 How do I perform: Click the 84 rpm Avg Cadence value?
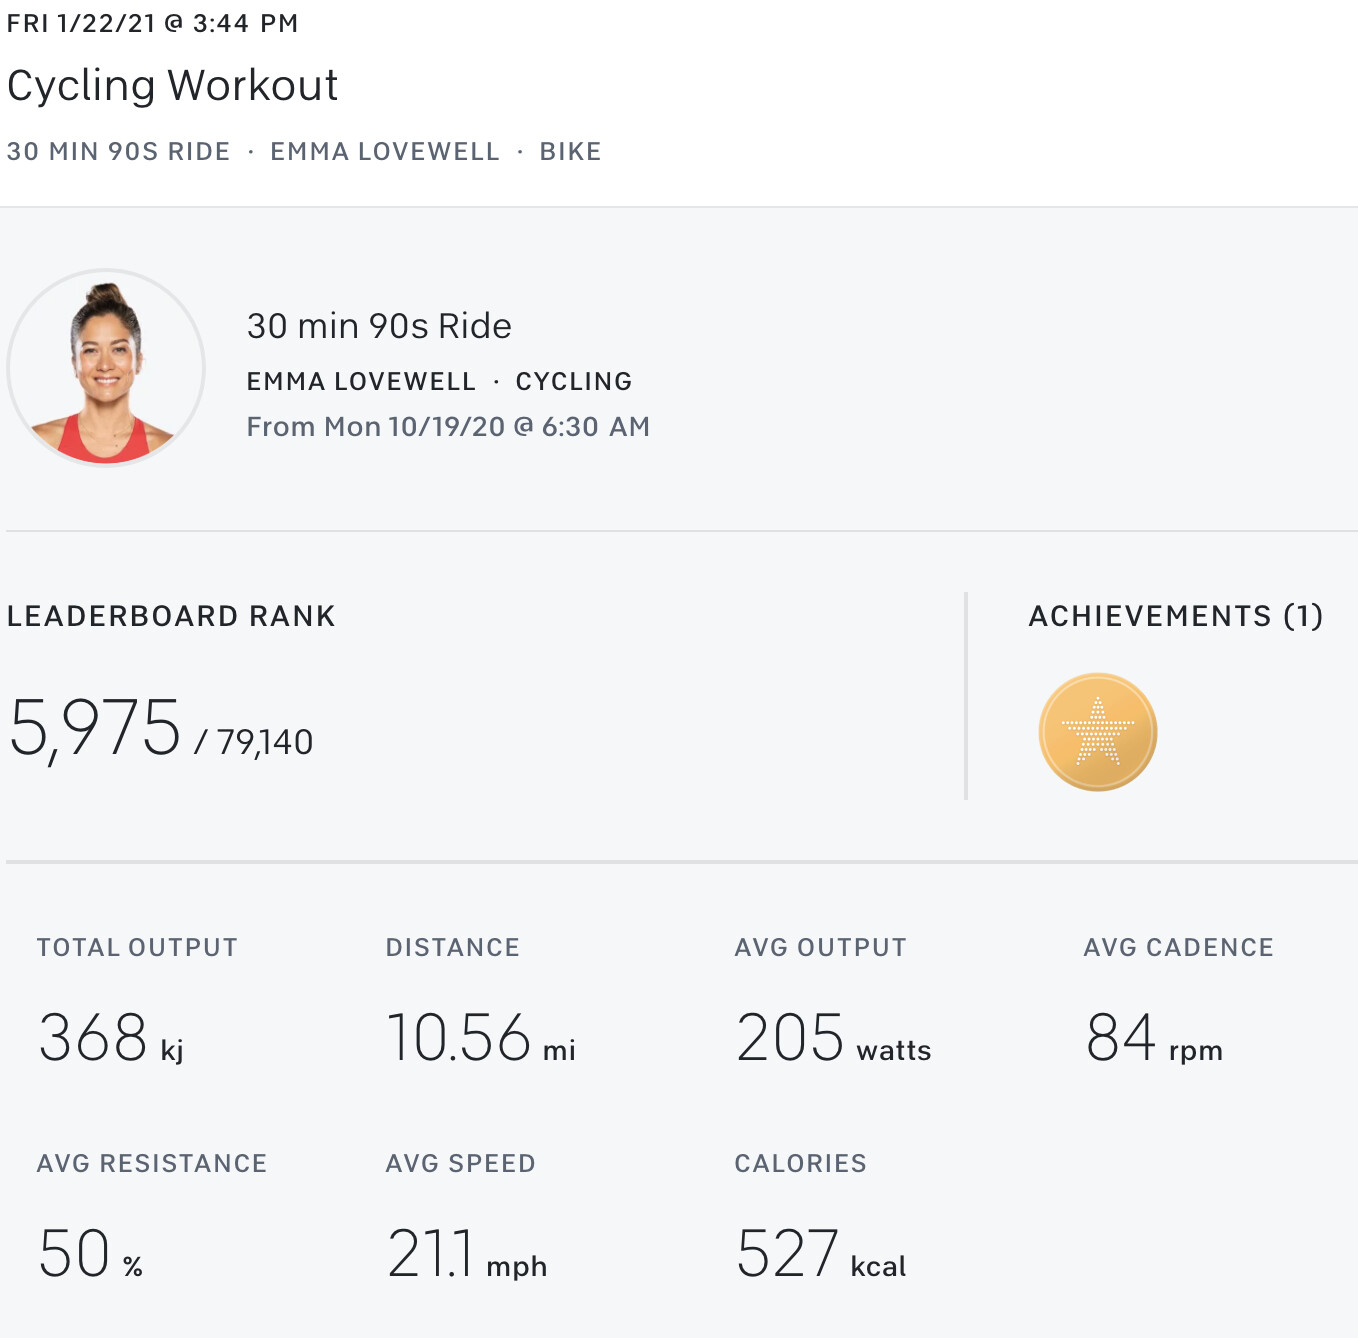1153,1038
